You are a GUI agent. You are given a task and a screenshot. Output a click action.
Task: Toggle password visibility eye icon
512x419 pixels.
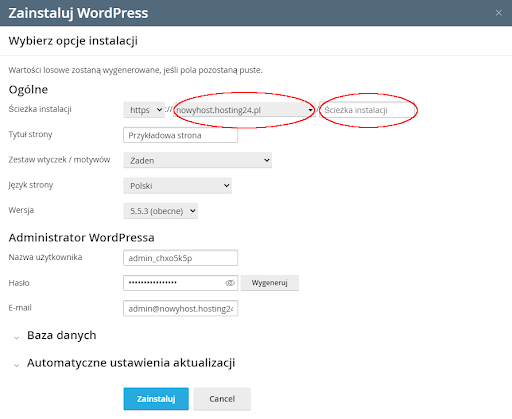230,283
